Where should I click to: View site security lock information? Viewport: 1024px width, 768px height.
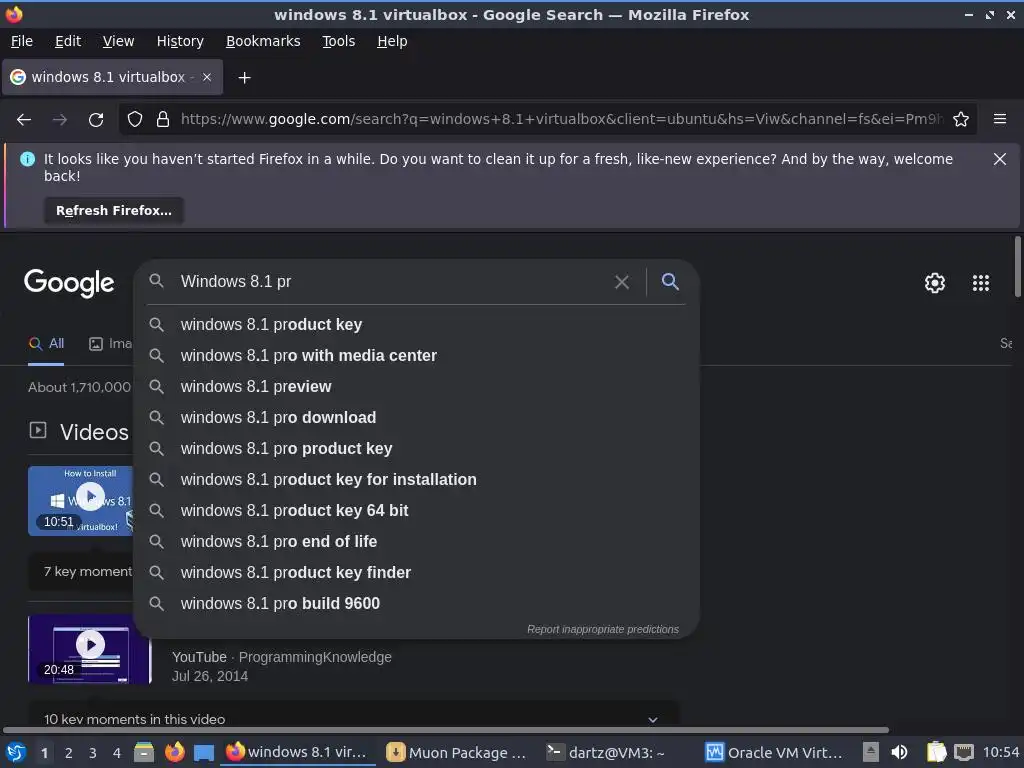pos(163,120)
